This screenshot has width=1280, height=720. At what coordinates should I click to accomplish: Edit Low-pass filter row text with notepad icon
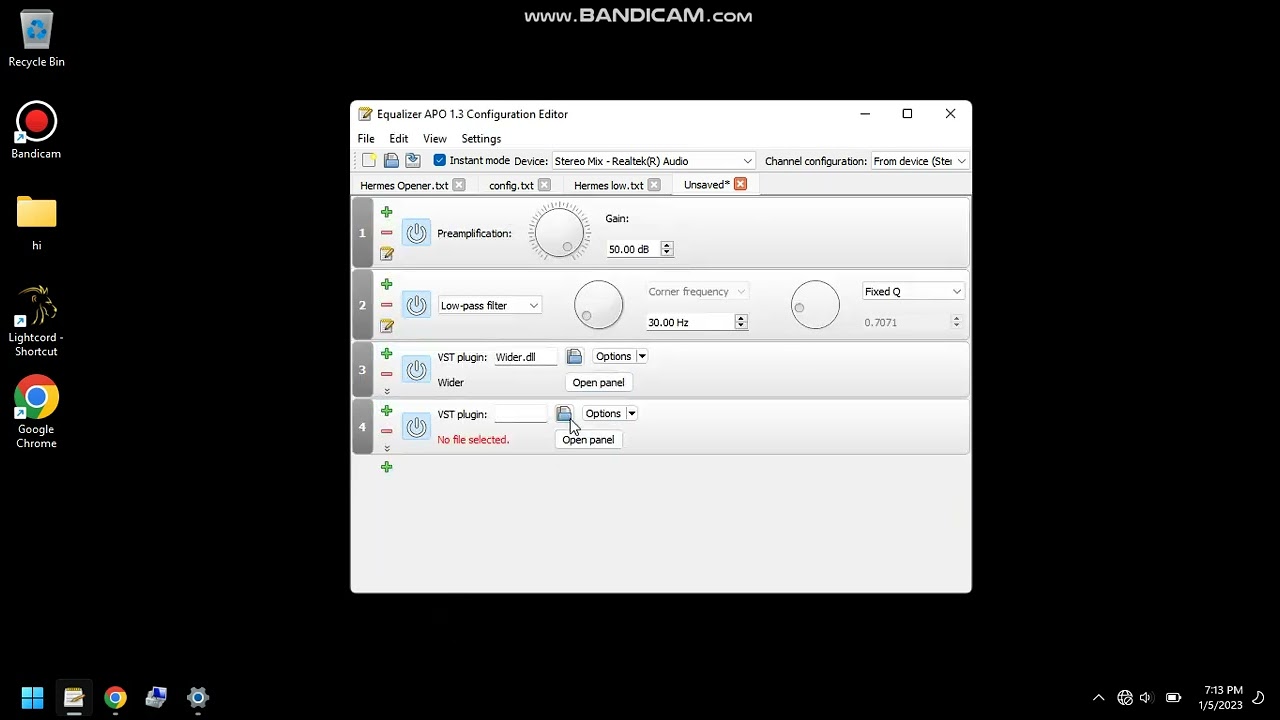coord(386,326)
